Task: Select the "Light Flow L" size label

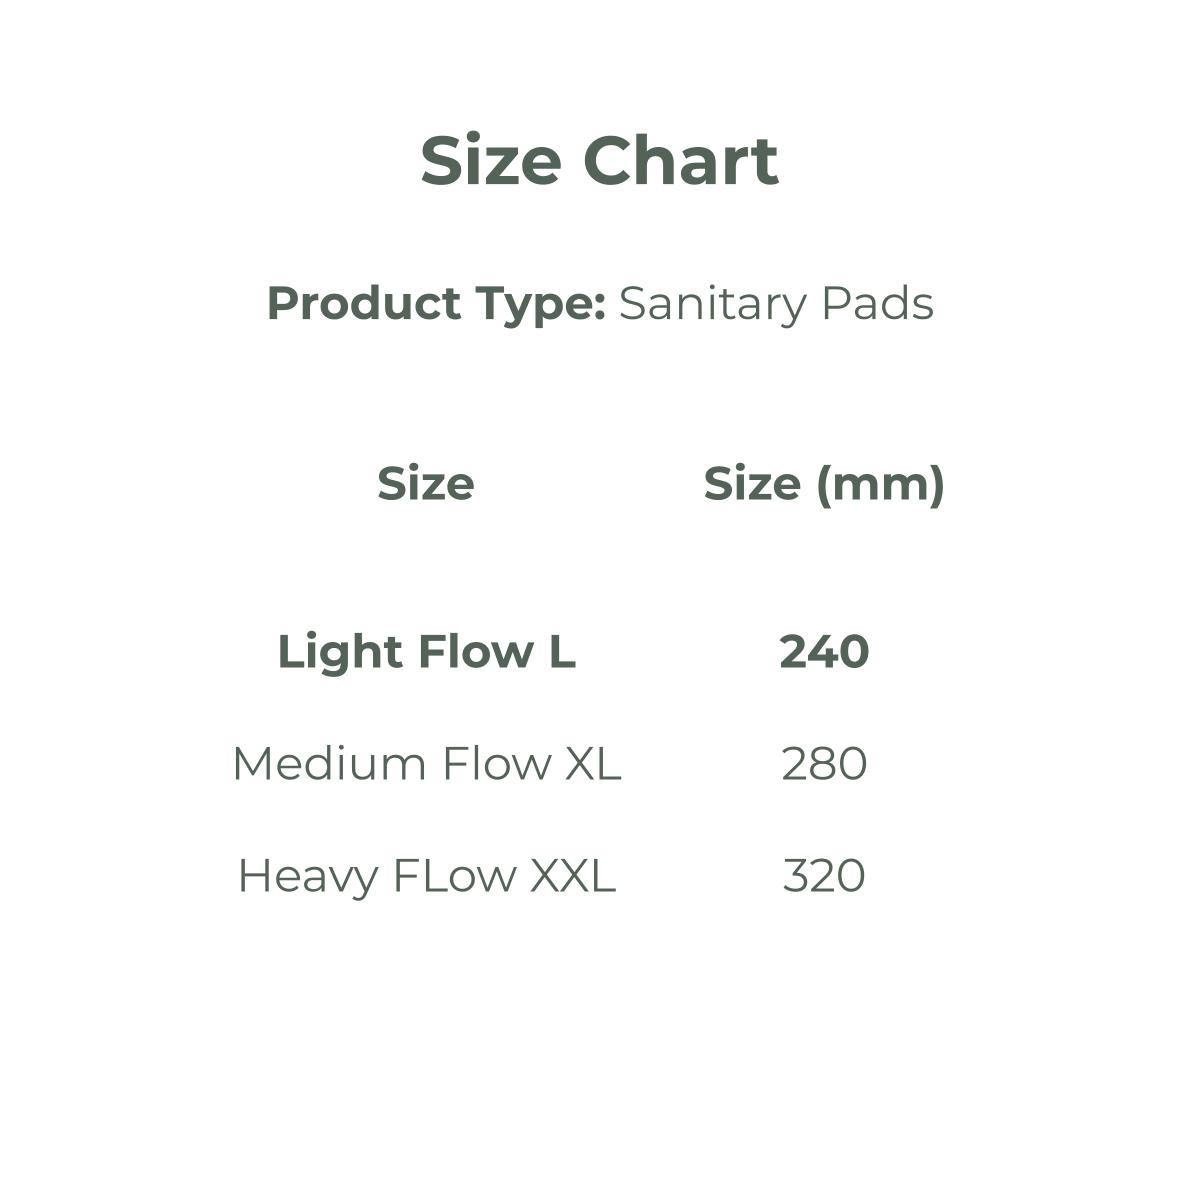Action: [426, 652]
